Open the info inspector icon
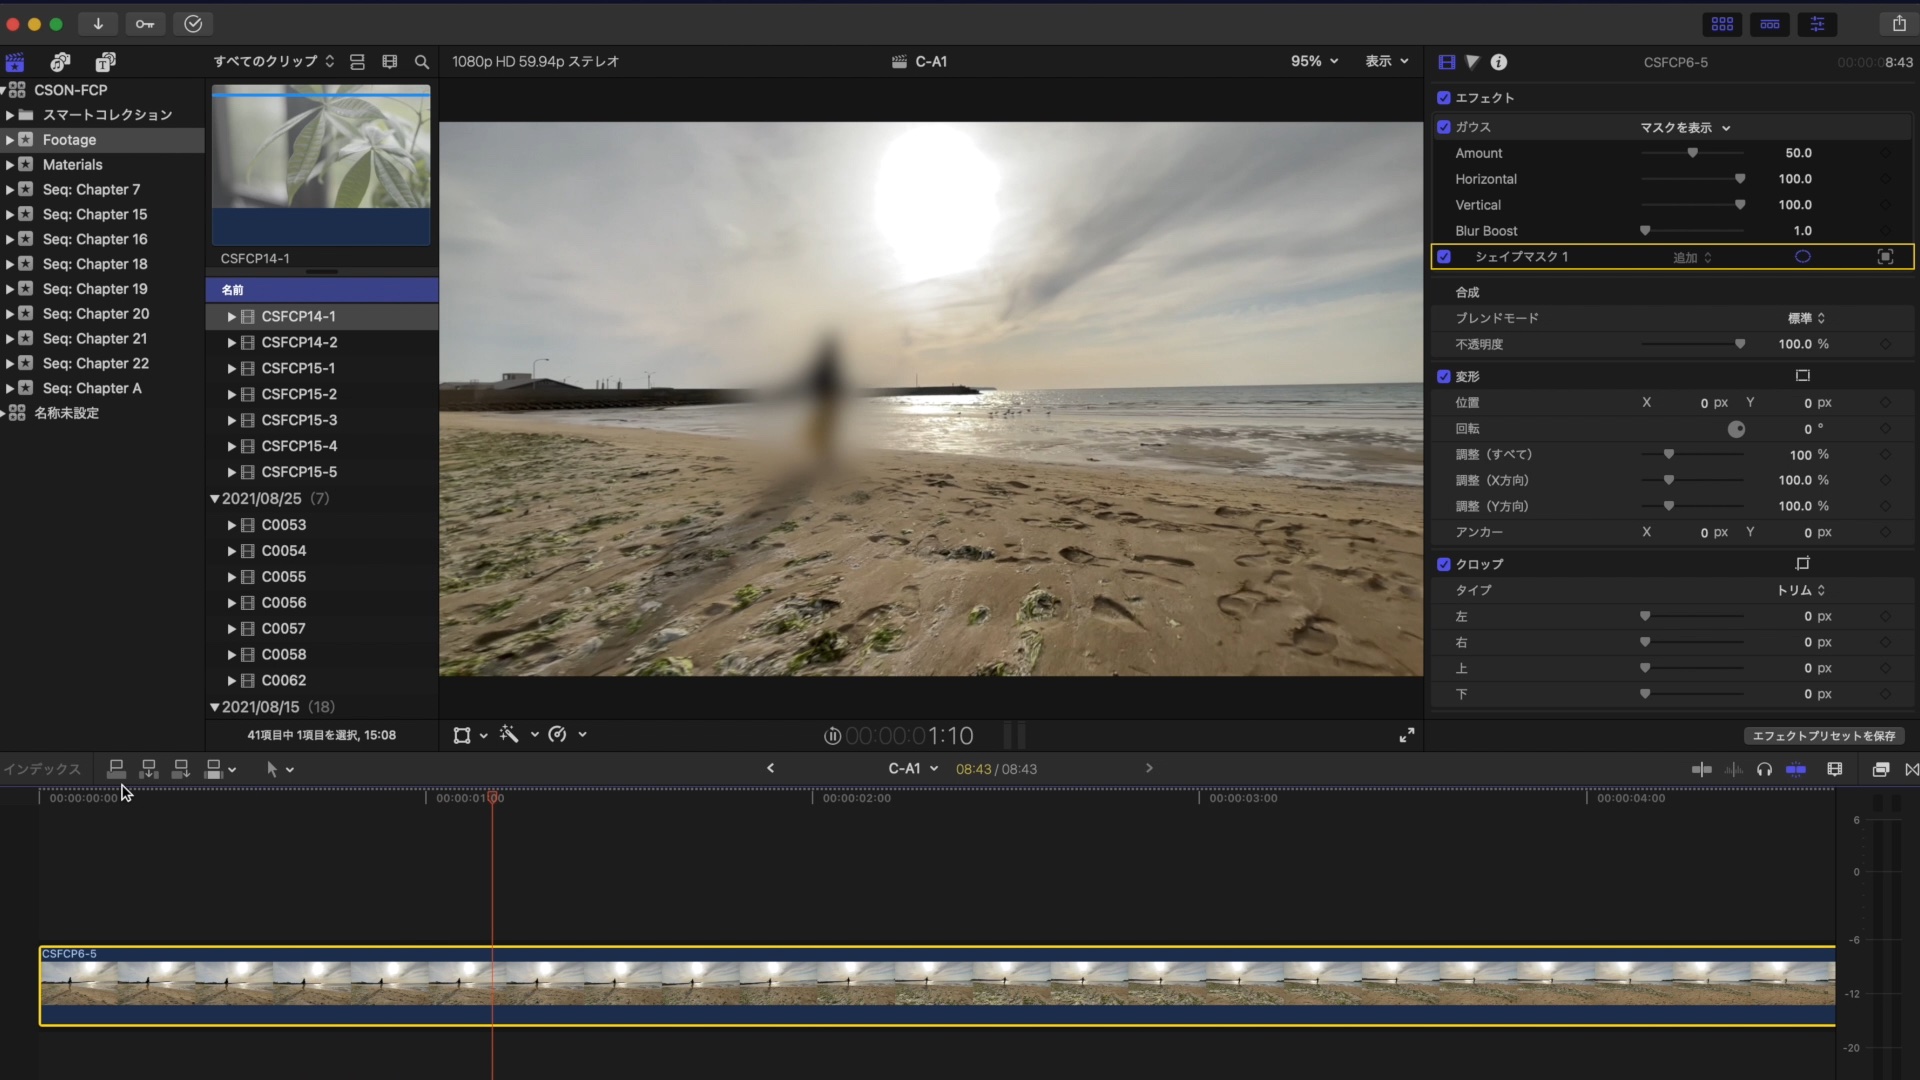The image size is (1920, 1080). 1498,62
